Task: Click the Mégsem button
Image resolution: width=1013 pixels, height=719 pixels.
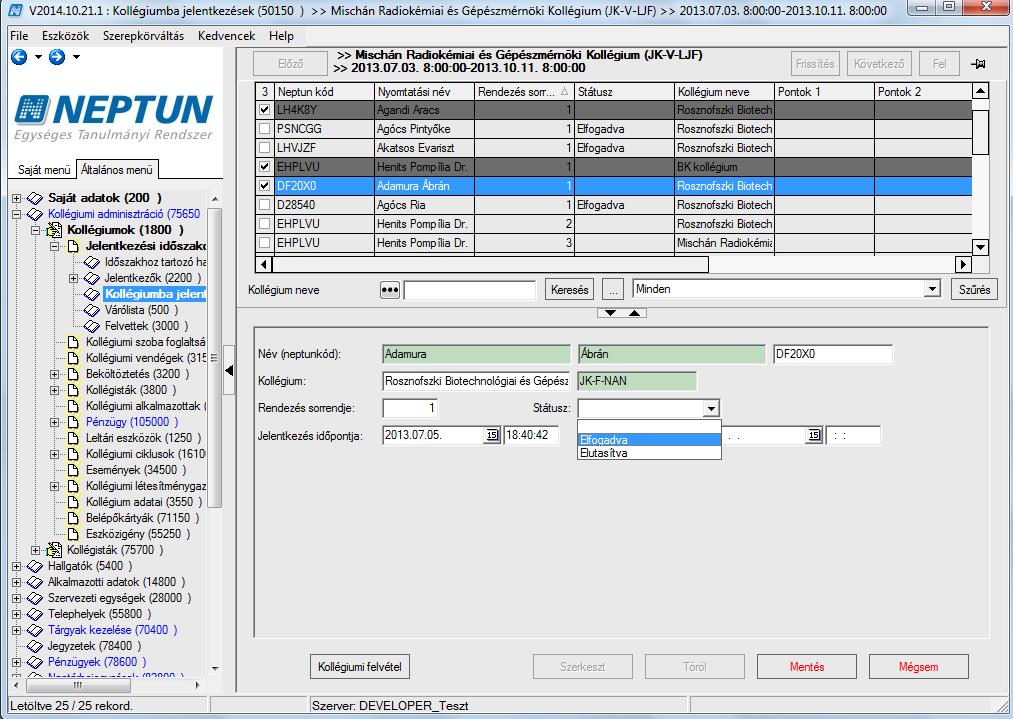Action: [x=919, y=667]
